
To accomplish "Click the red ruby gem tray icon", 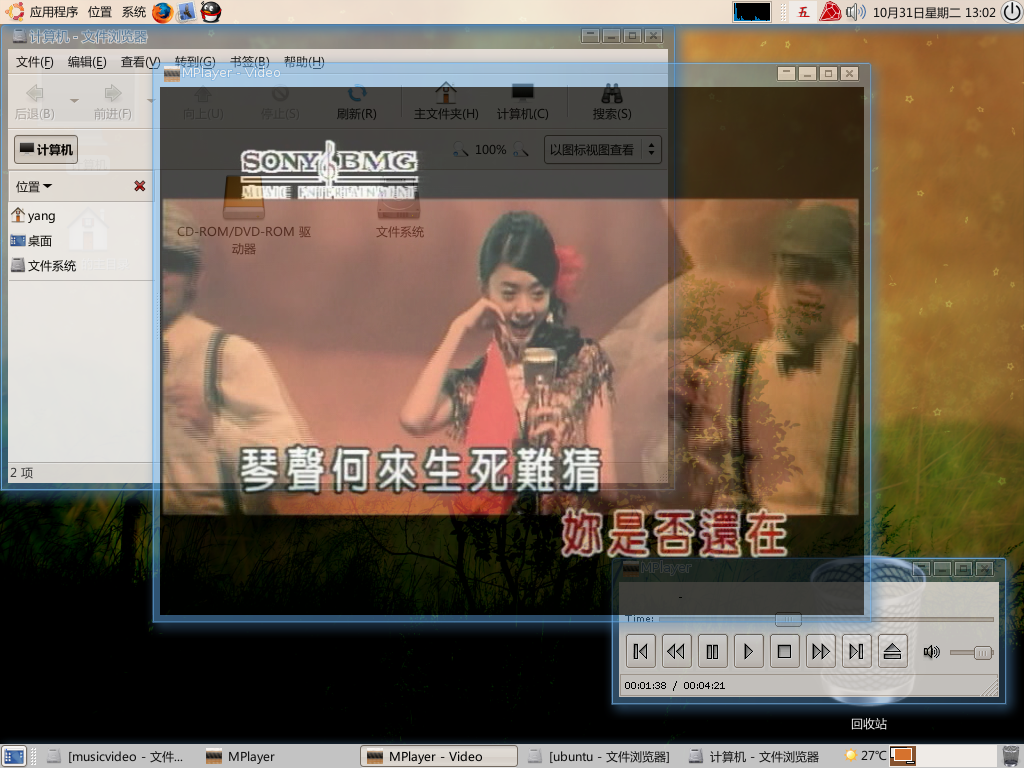I will coord(830,12).
